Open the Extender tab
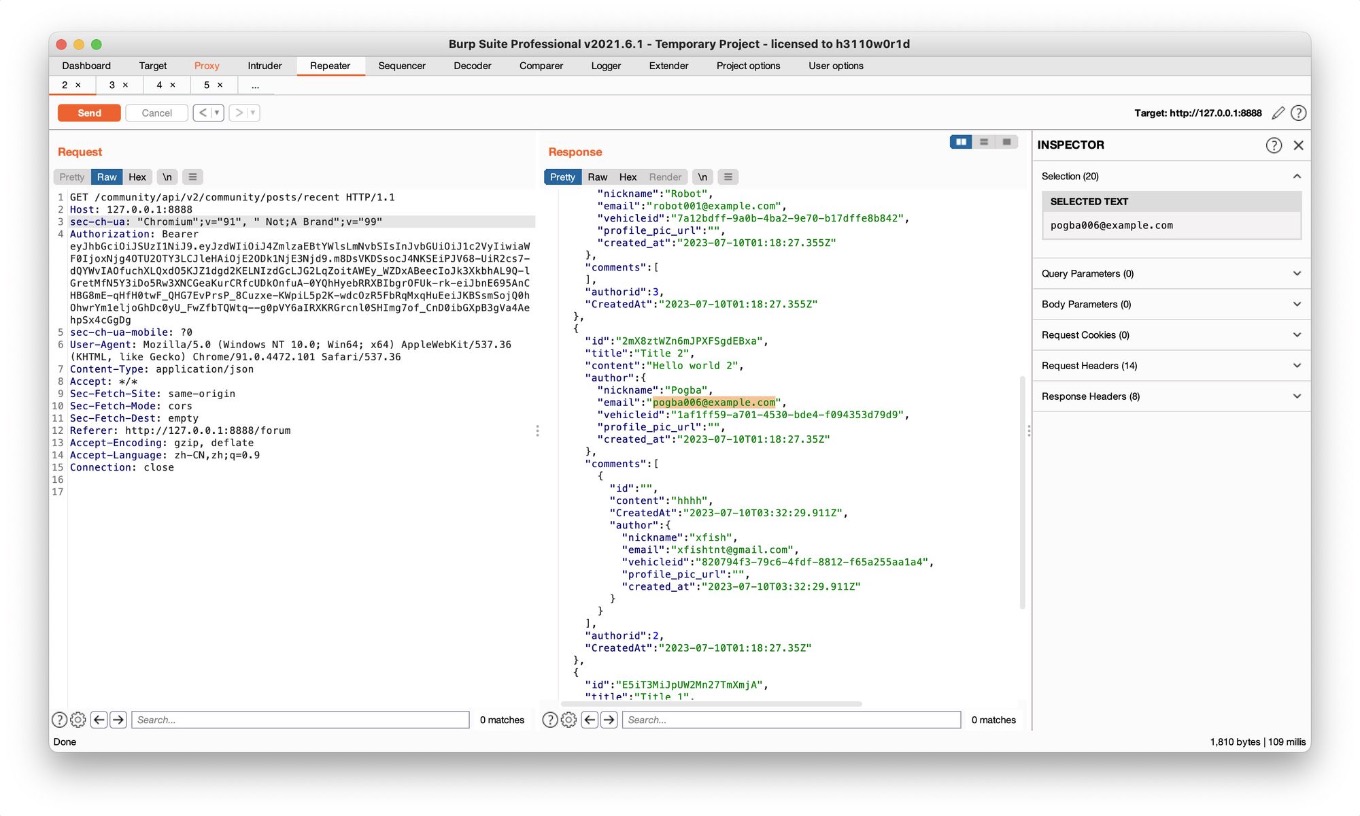Screen dimensions: 1360x816 click(669, 66)
